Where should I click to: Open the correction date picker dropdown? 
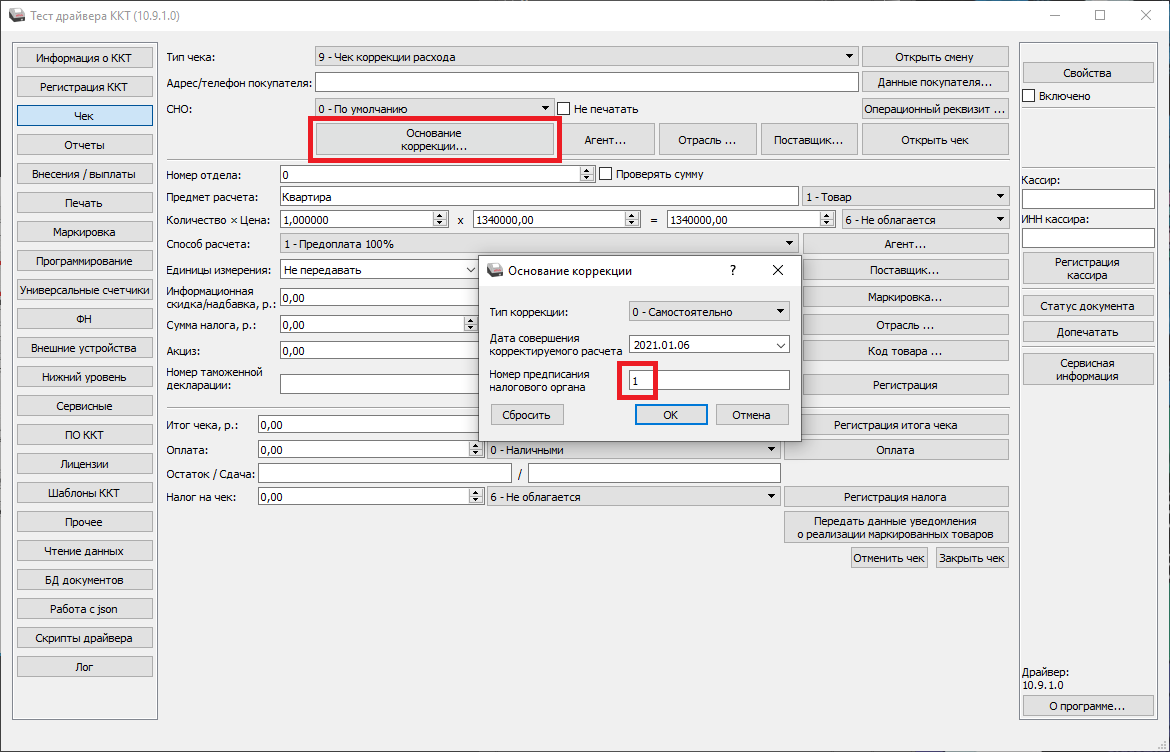tap(780, 345)
